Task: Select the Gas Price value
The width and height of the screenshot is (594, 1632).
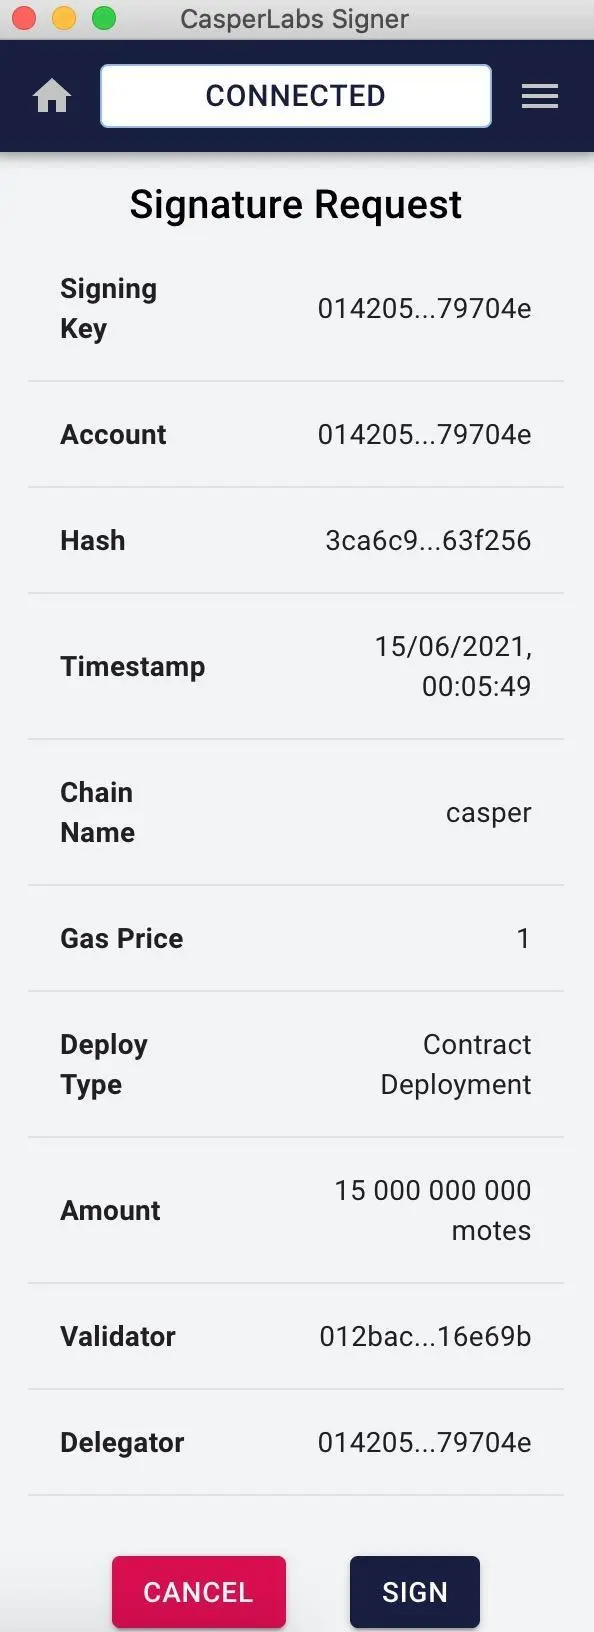Action: [522, 938]
